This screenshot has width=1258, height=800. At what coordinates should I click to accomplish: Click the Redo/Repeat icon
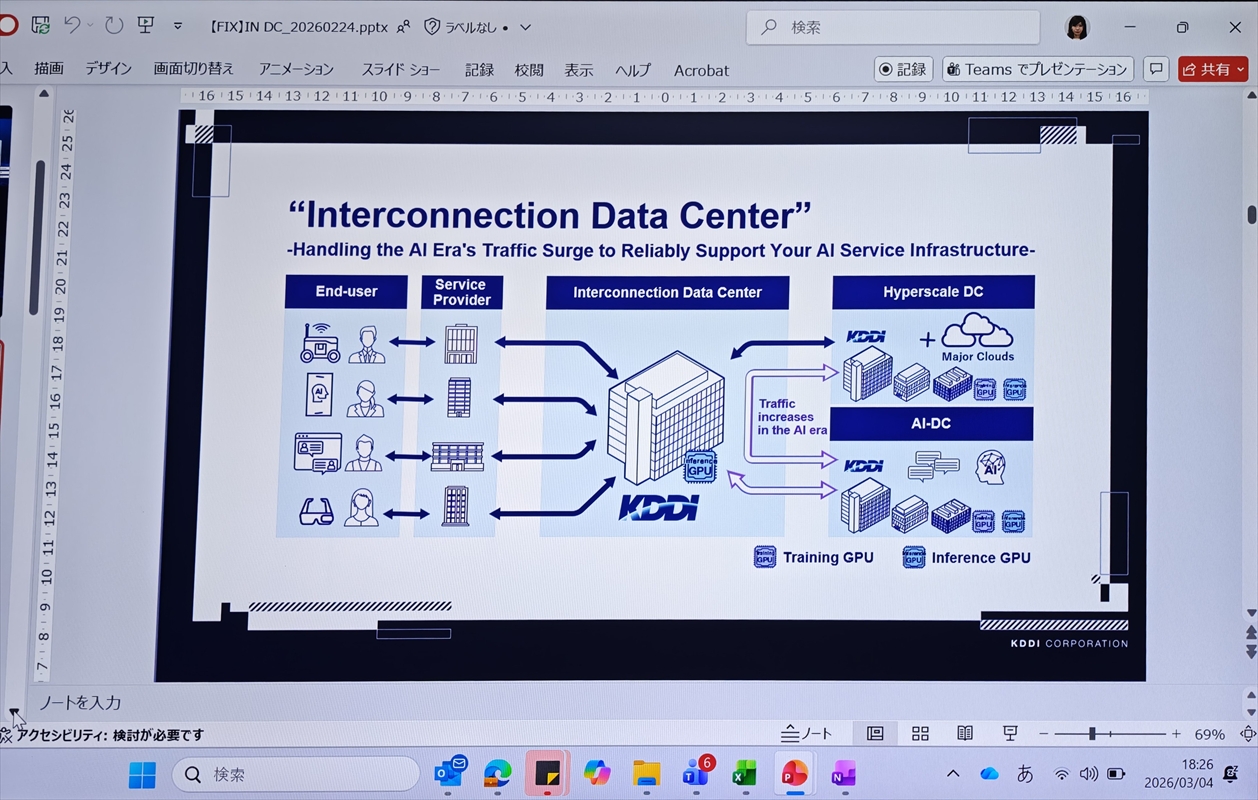114,25
